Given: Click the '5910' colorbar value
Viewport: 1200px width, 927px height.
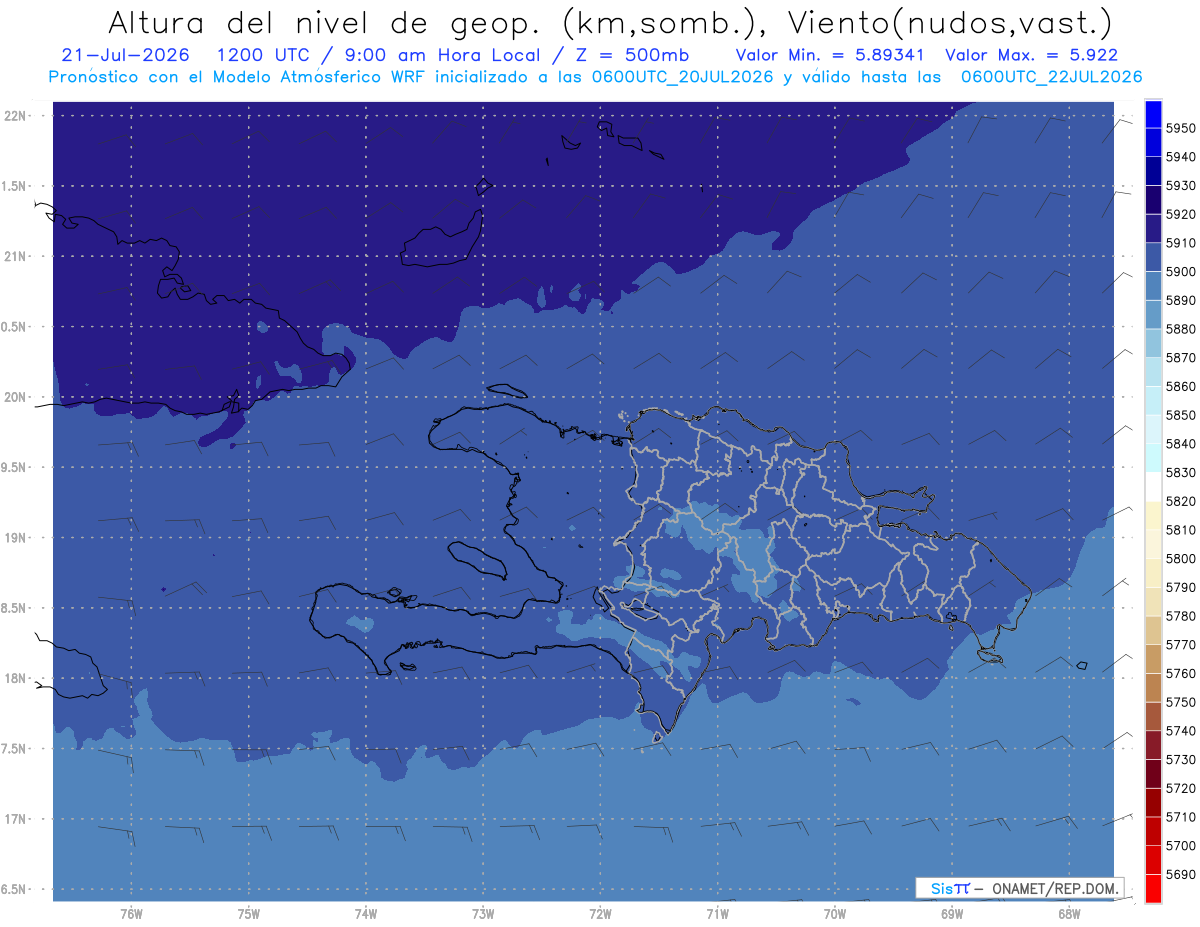Looking at the screenshot, I should click(1181, 243).
